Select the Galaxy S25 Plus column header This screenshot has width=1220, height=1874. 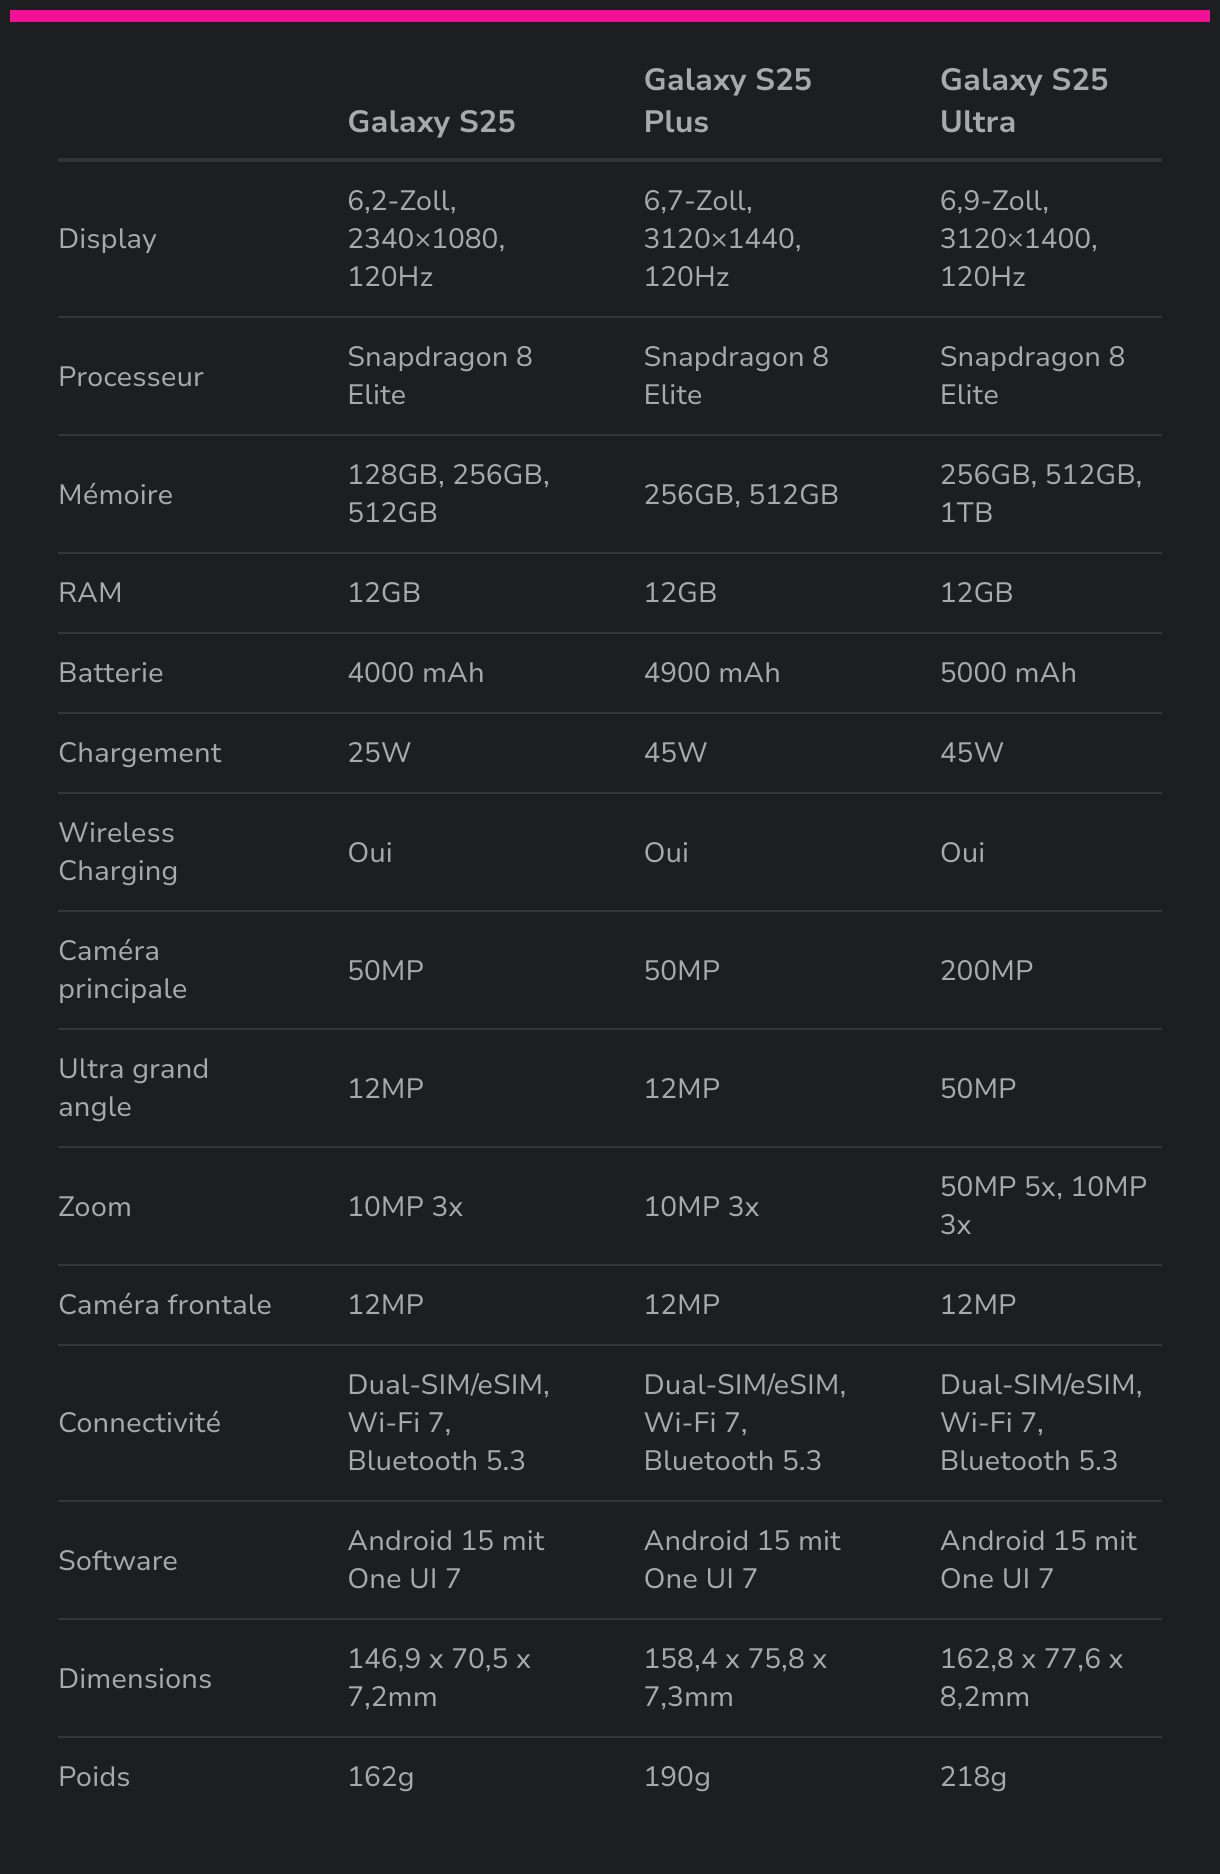727,100
